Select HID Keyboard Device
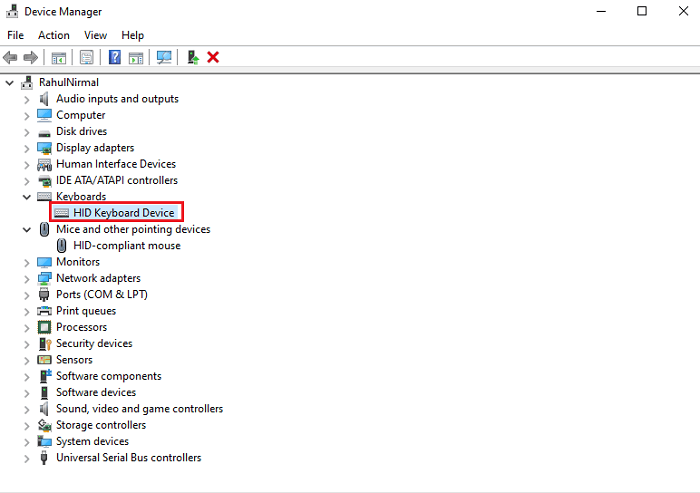The image size is (700, 493). [x=123, y=213]
